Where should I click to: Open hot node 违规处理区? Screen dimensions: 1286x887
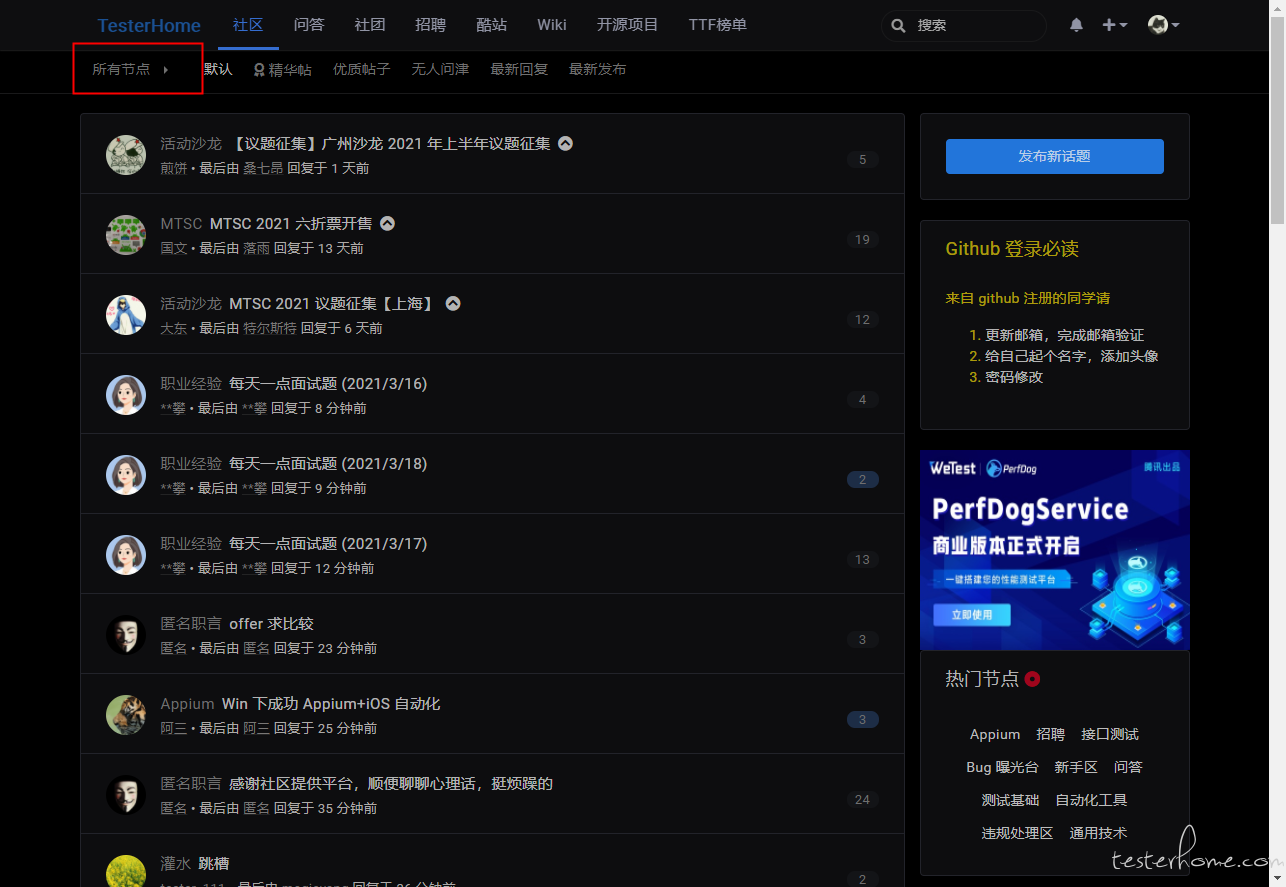[1017, 833]
